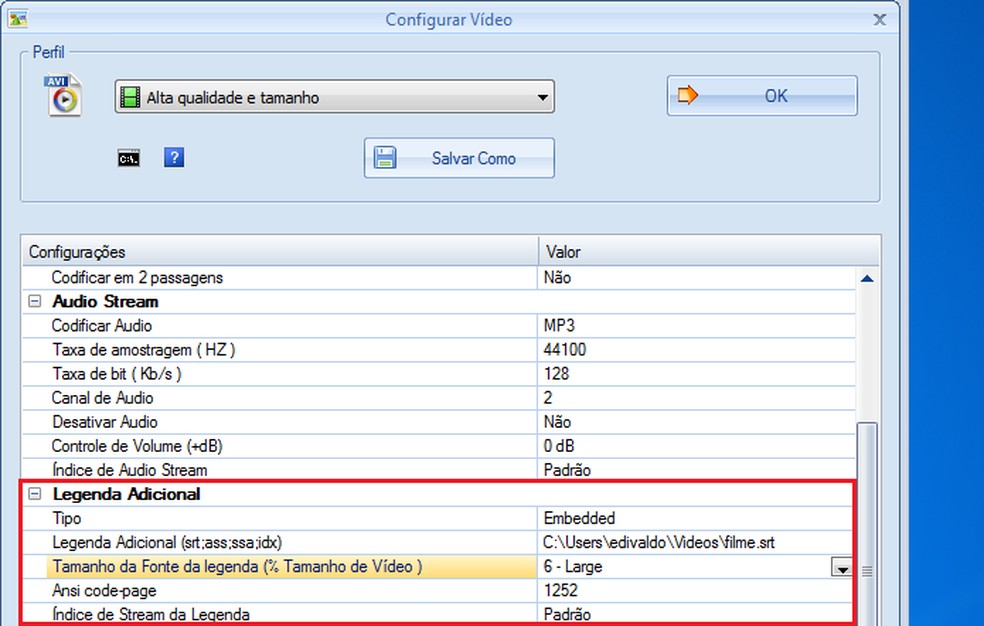Screen dimensions: 984x626
Task: Collapse the Legenda Adicional section
Action: coord(34,493)
